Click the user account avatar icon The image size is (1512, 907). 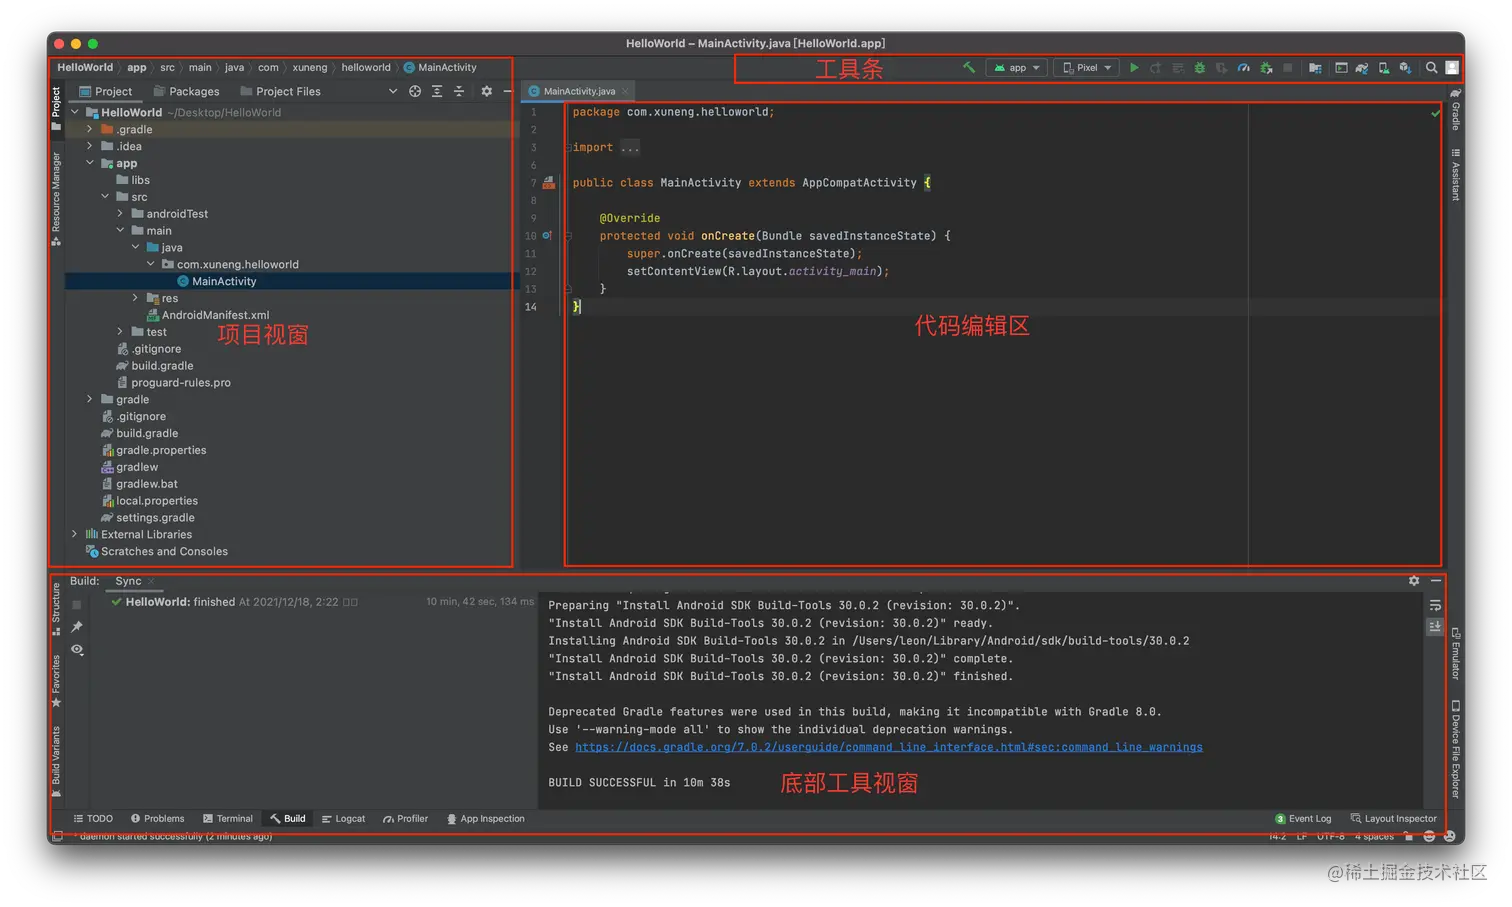pos(1452,68)
